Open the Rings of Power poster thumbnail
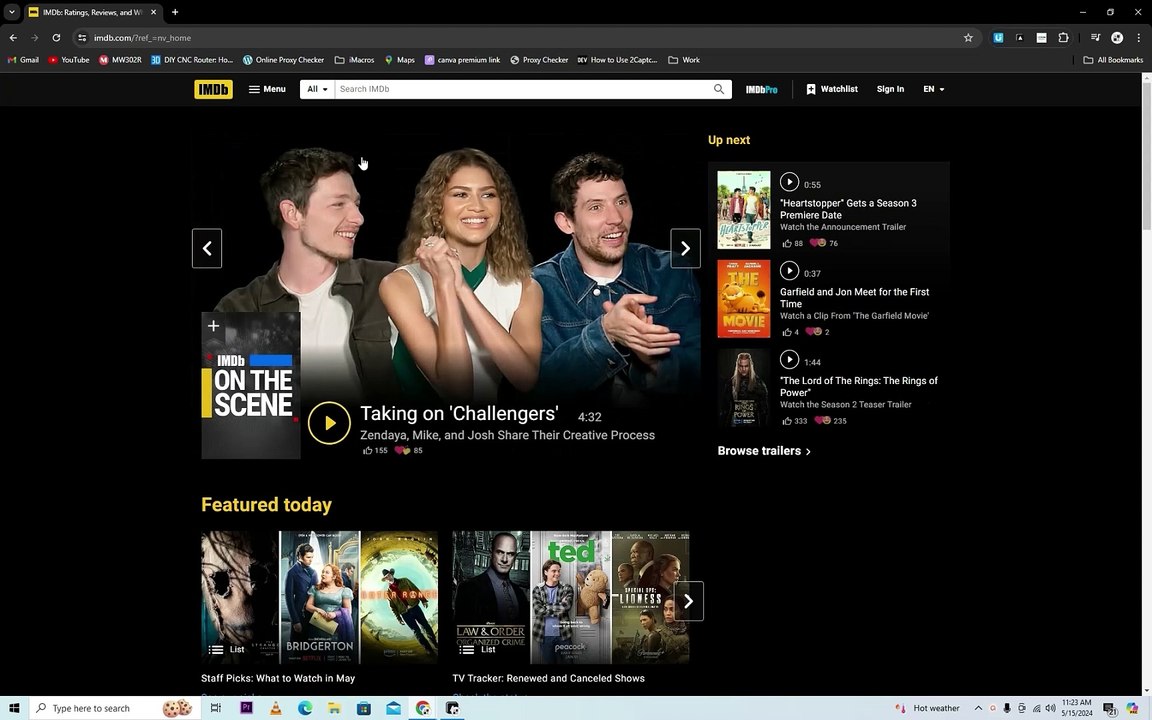This screenshot has width=1152, height=720. [x=744, y=388]
